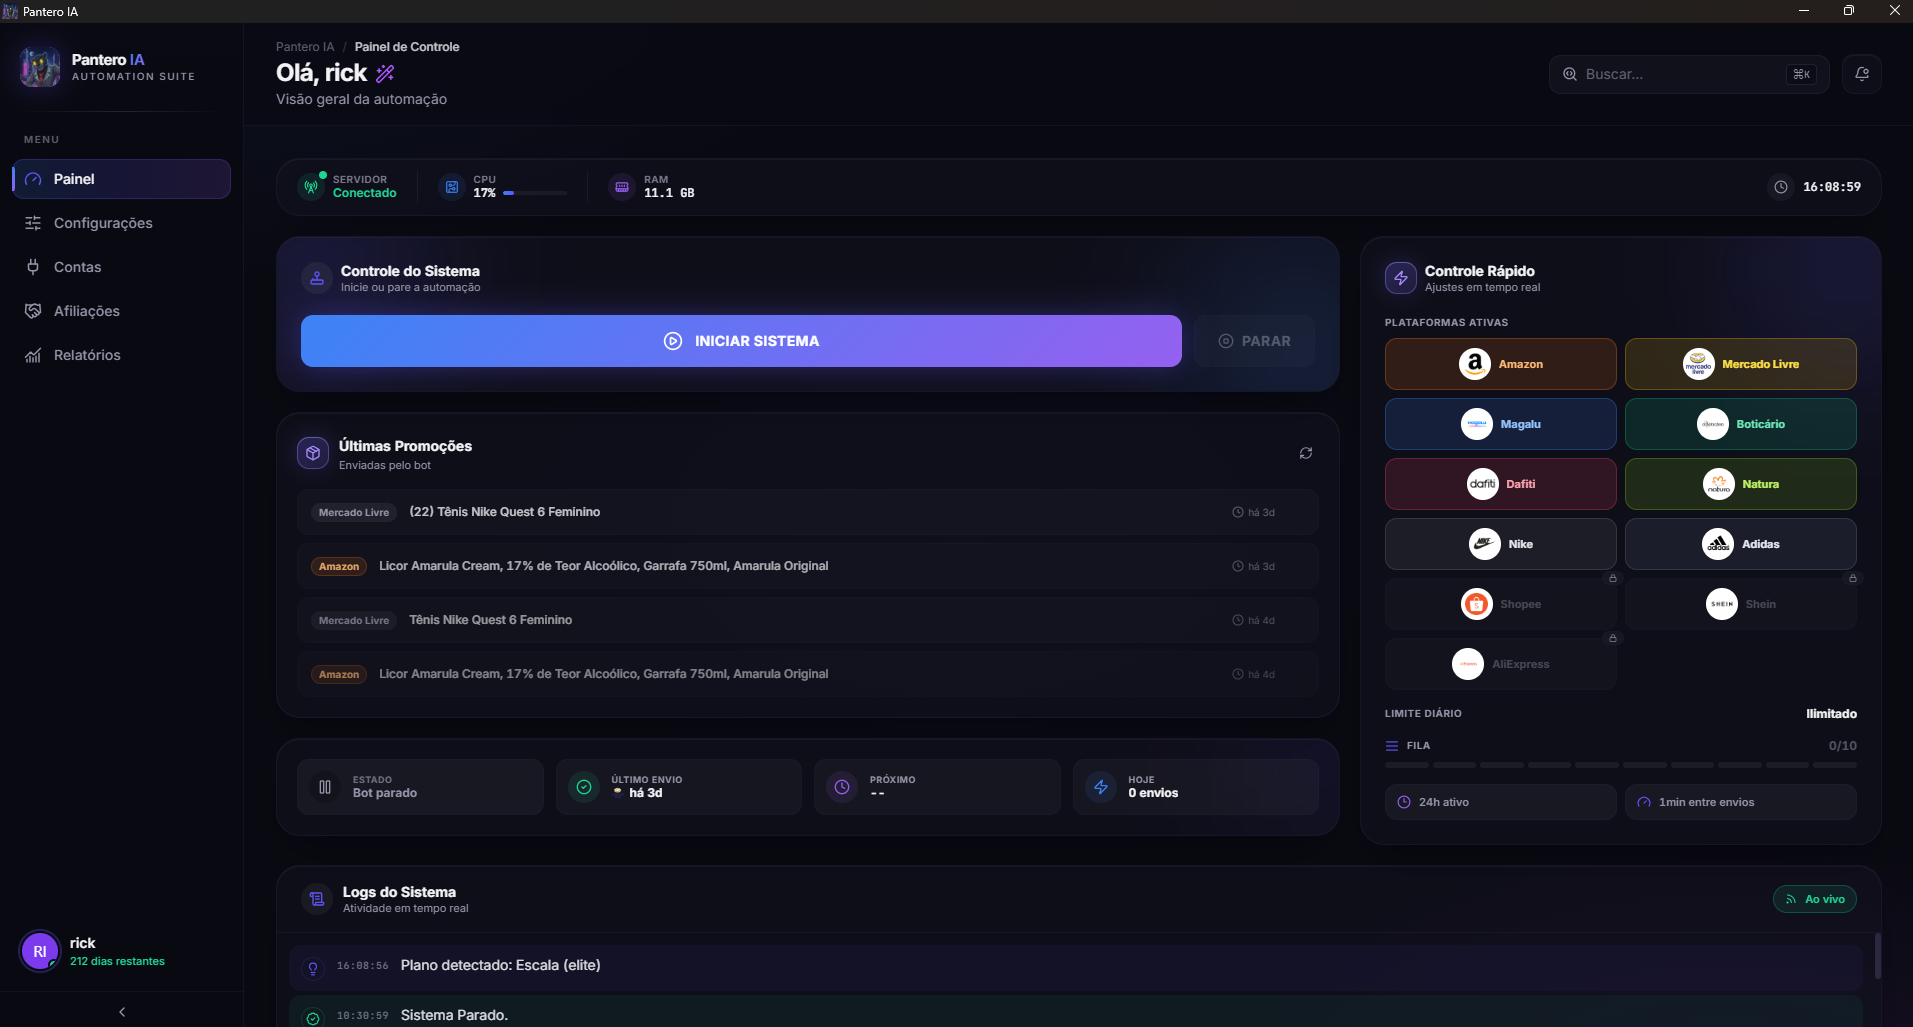This screenshot has width=1913, height=1027.
Task: Click the lock icon above Shein
Action: coord(1852,578)
